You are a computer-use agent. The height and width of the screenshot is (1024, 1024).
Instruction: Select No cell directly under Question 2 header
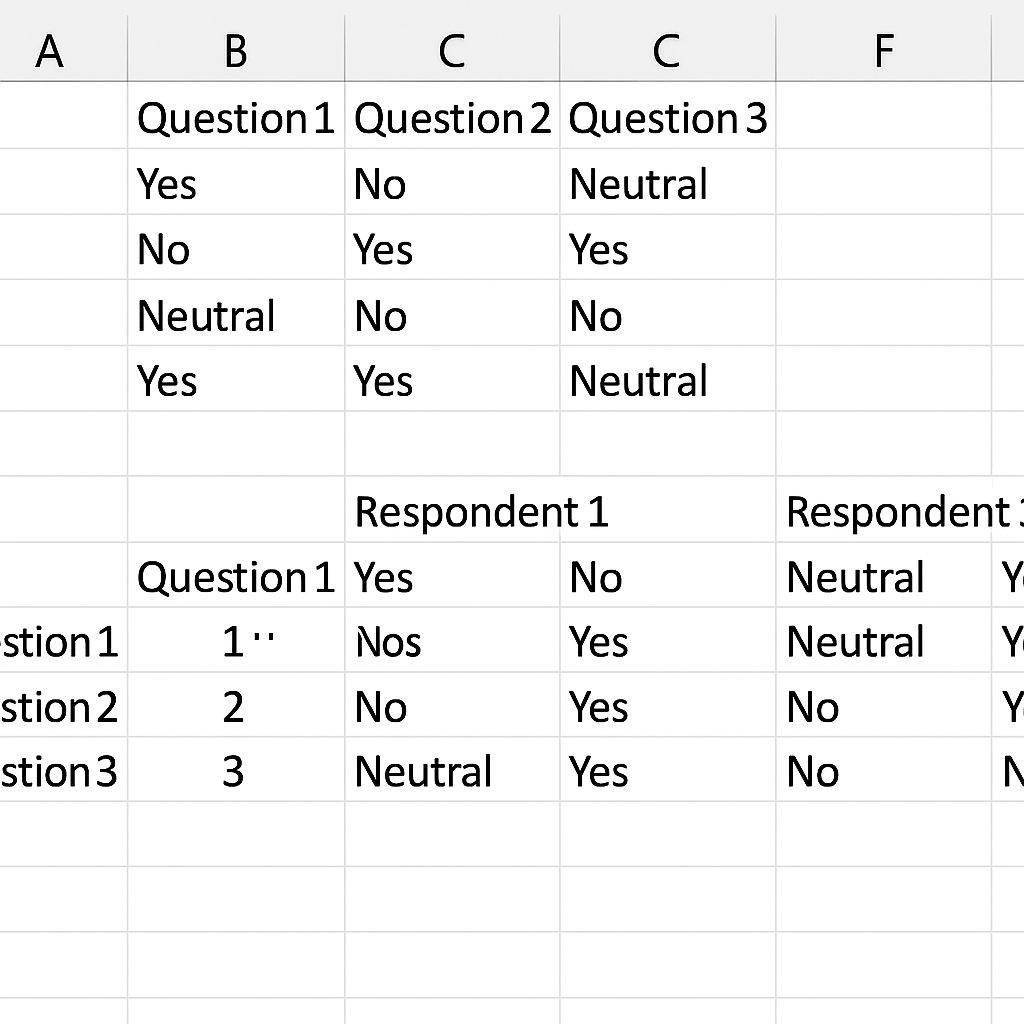(x=452, y=184)
